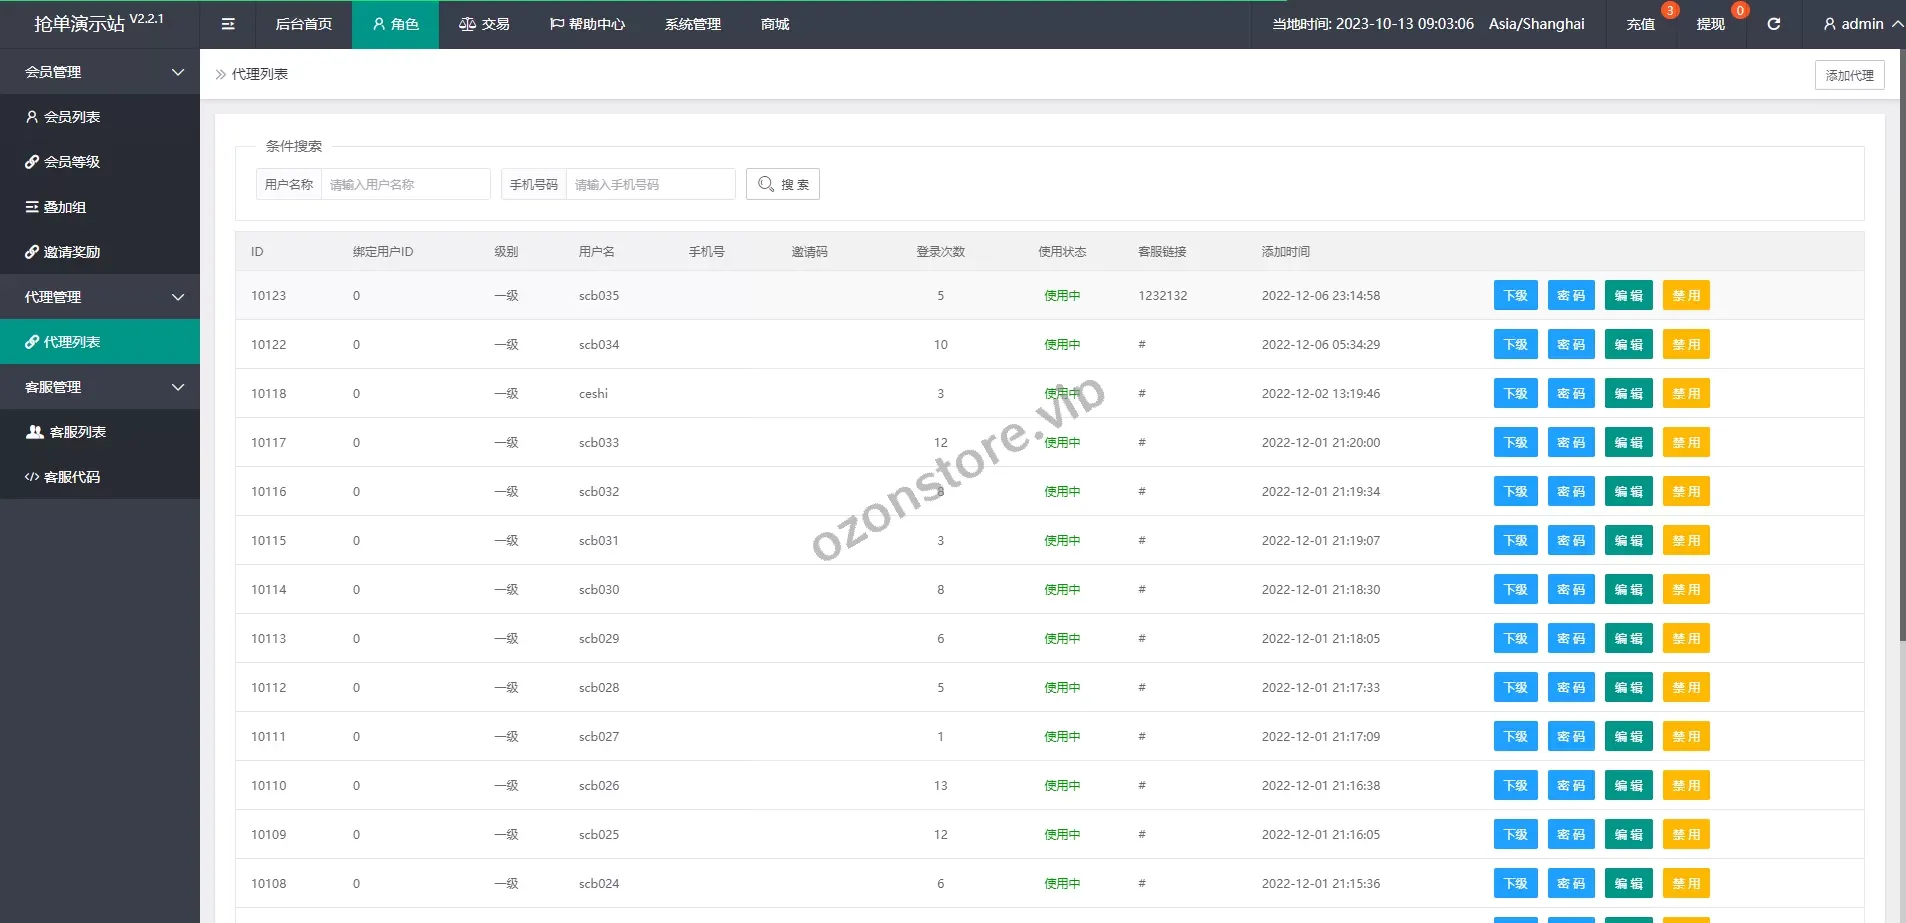Click the 充值 badge showing 3
The image size is (1906, 923).
point(1641,23)
